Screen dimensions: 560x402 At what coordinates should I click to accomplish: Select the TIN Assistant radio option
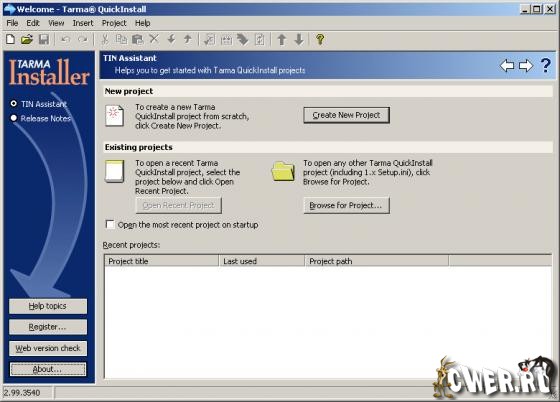pos(14,104)
